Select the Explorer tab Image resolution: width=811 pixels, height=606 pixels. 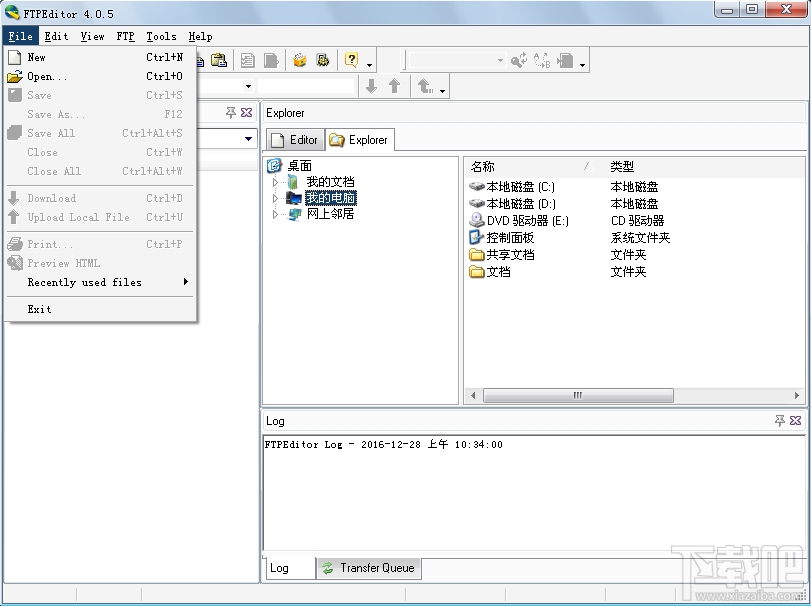click(x=359, y=140)
